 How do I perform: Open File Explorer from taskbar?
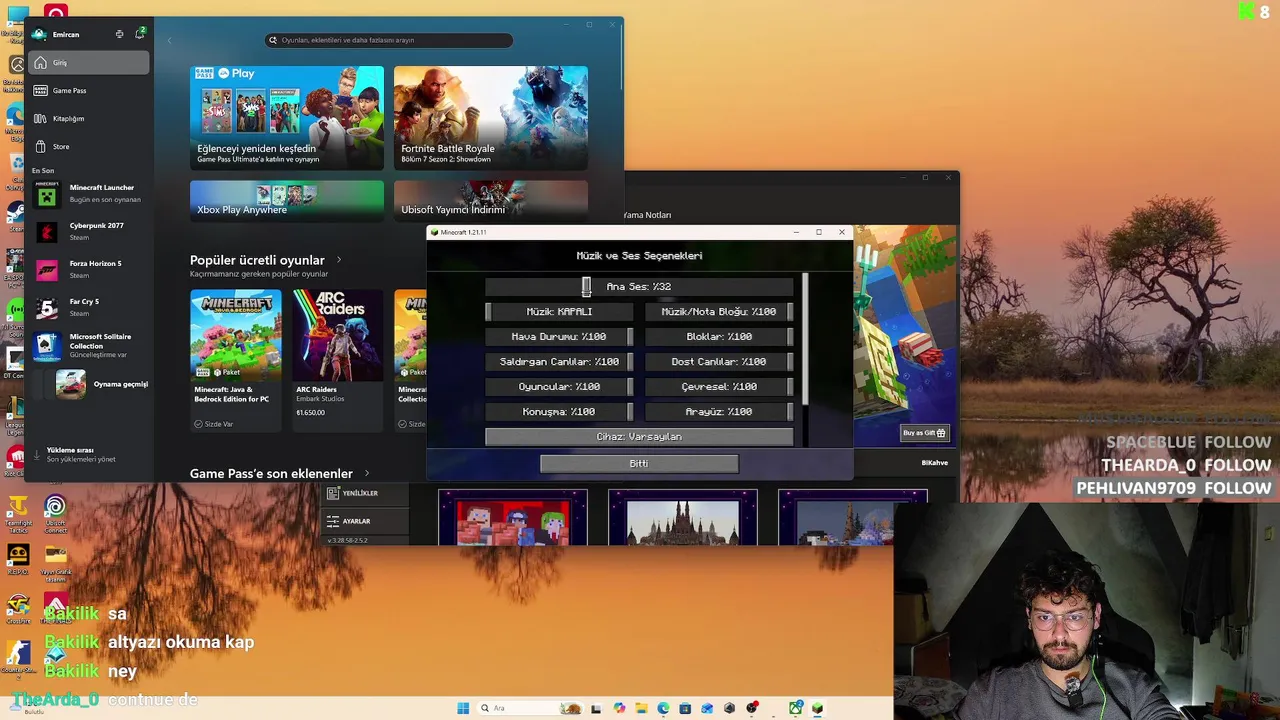coord(641,708)
